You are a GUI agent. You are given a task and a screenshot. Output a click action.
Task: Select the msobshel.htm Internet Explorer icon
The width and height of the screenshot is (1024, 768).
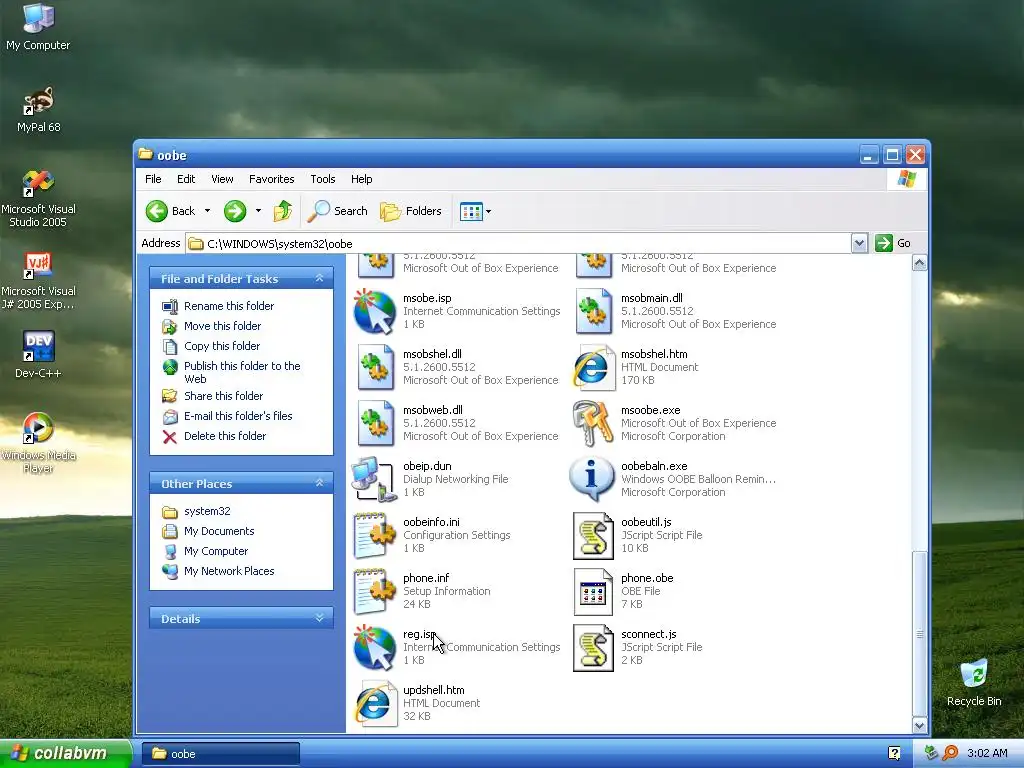coord(593,368)
